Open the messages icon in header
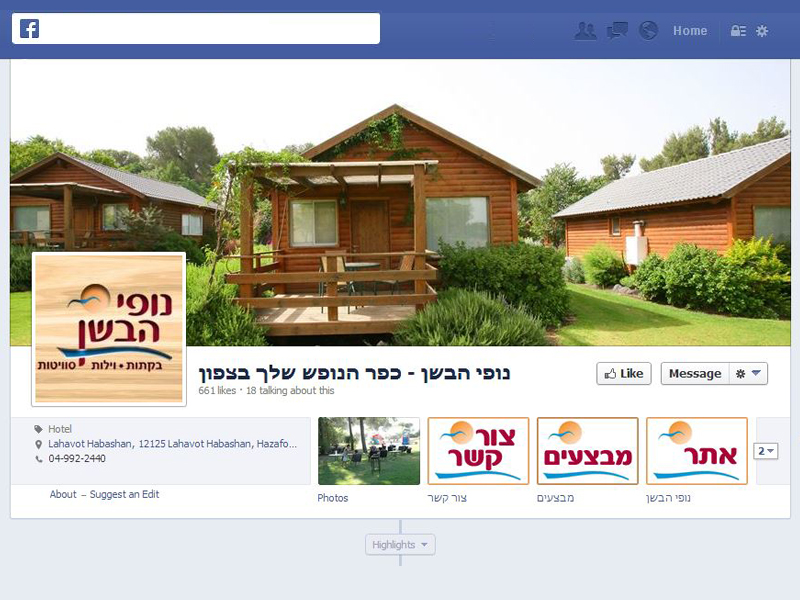This screenshot has height=600, width=800. (x=617, y=31)
